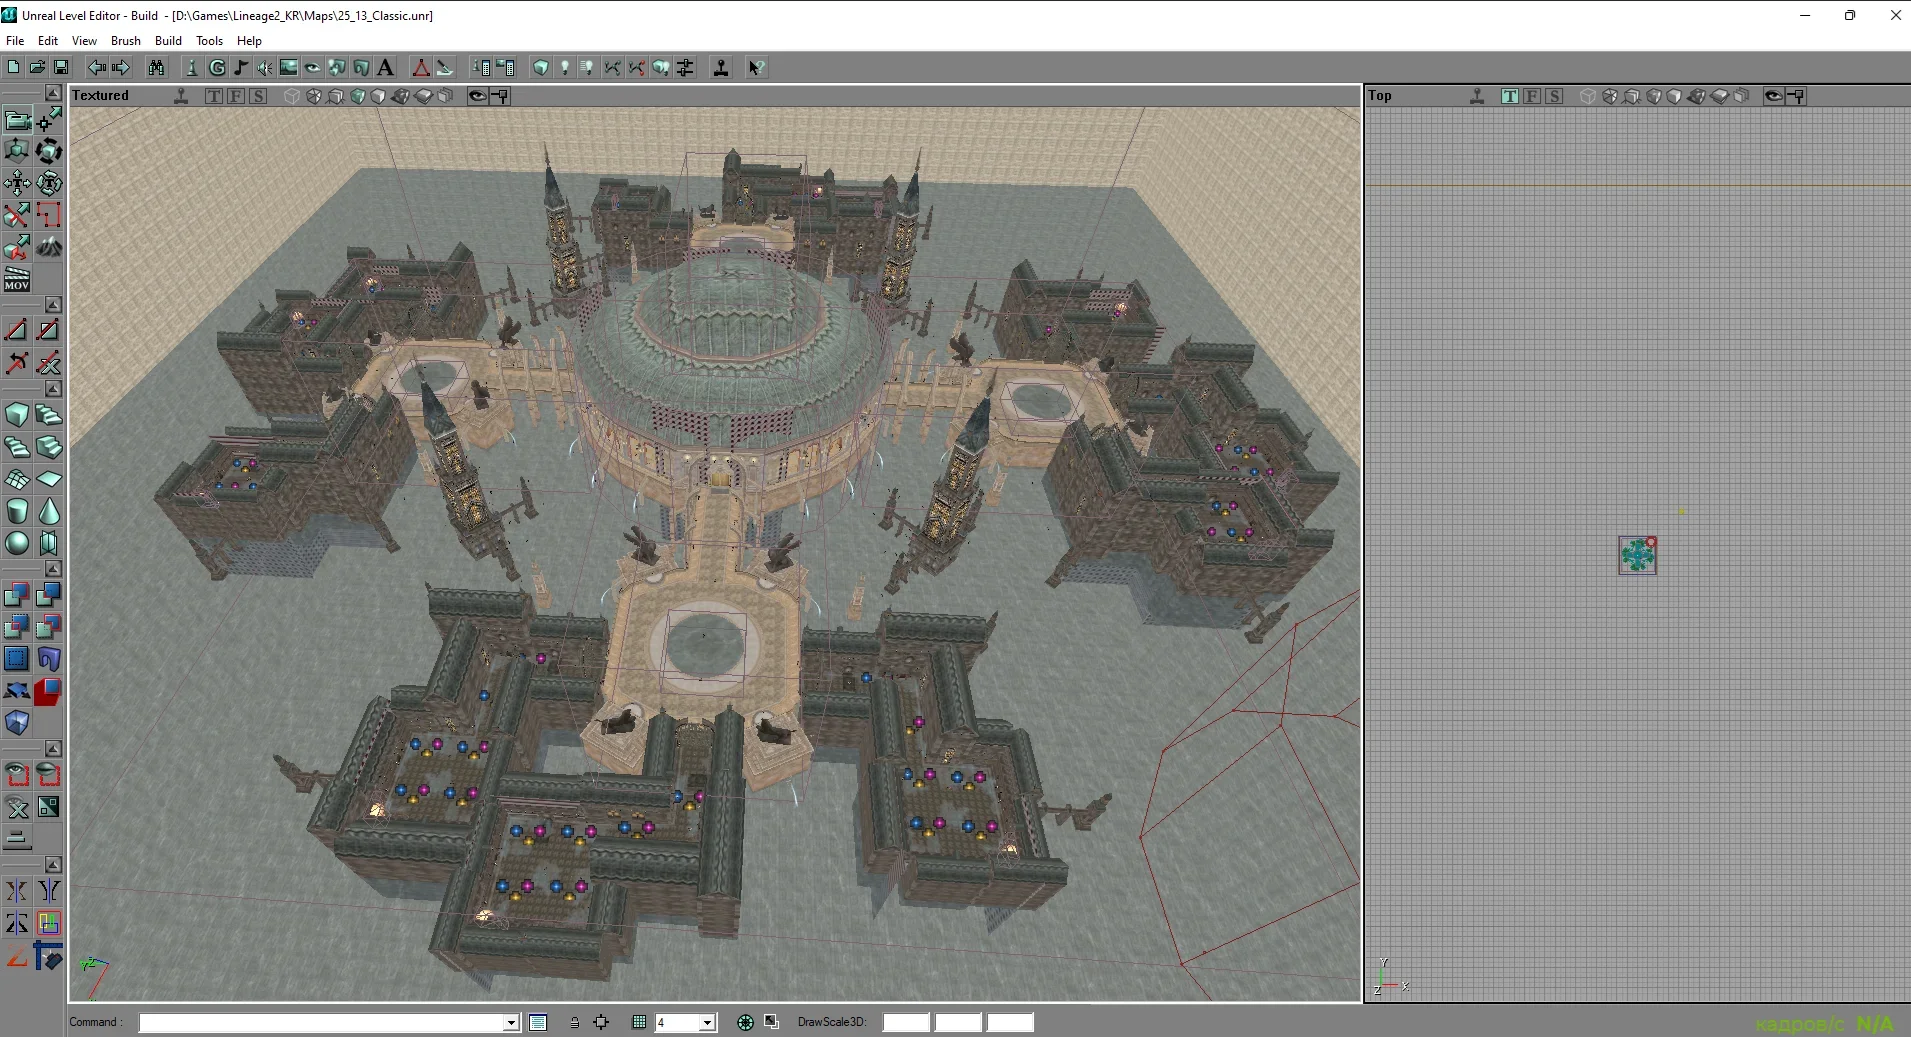Click the Build Geometry cube icon

pos(541,67)
